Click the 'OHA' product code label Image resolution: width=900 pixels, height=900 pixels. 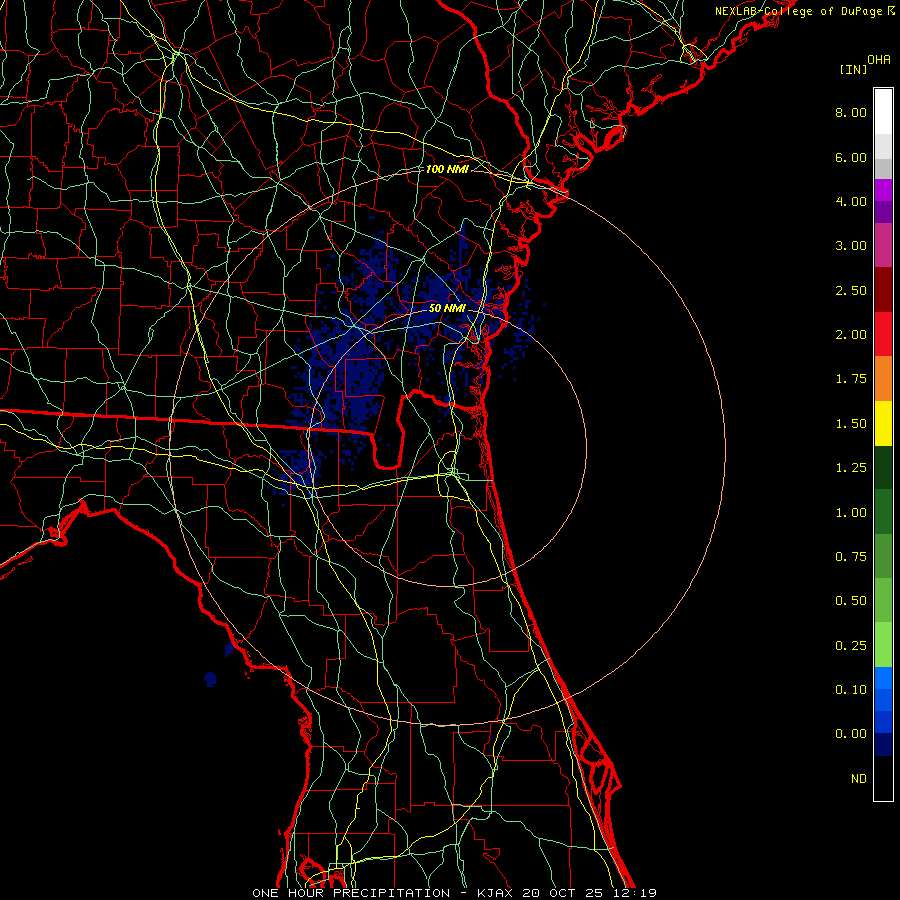pos(879,60)
